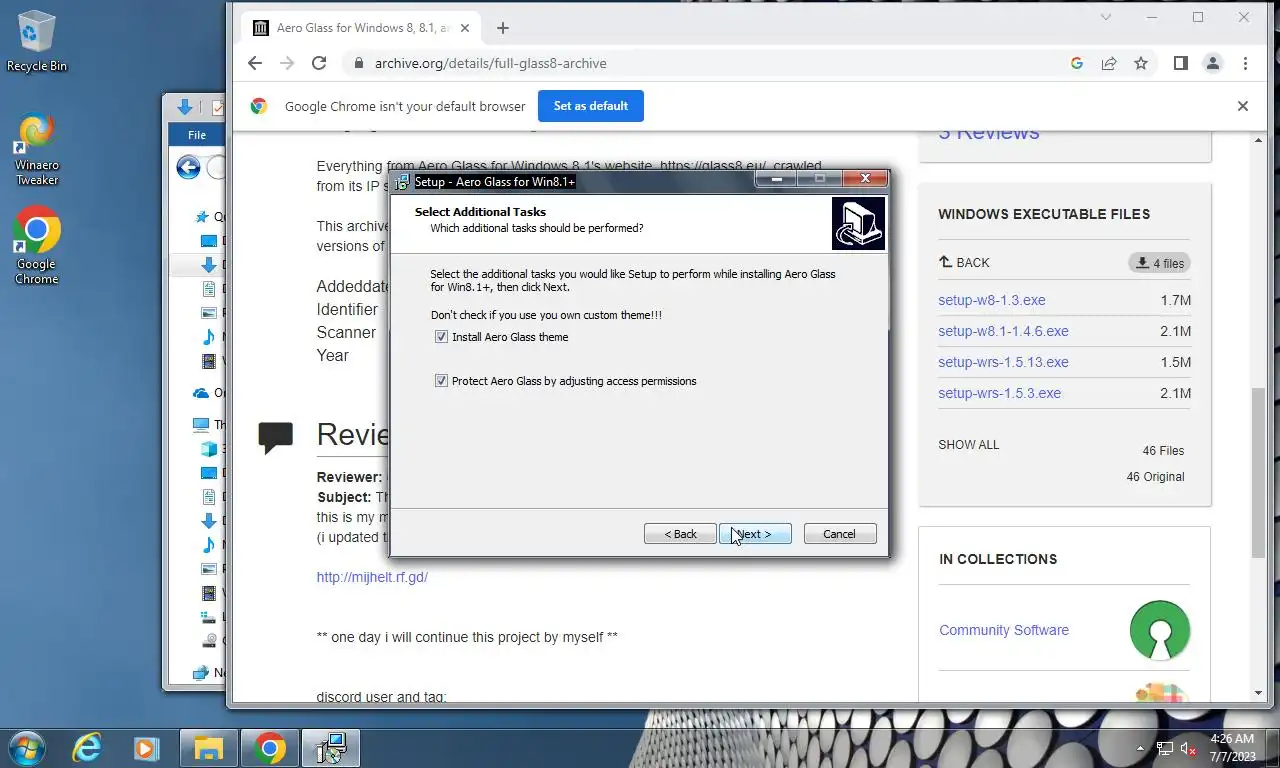Image resolution: width=1280 pixels, height=768 pixels.
Task: Click the Community Software green logo
Action: tap(1160, 630)
